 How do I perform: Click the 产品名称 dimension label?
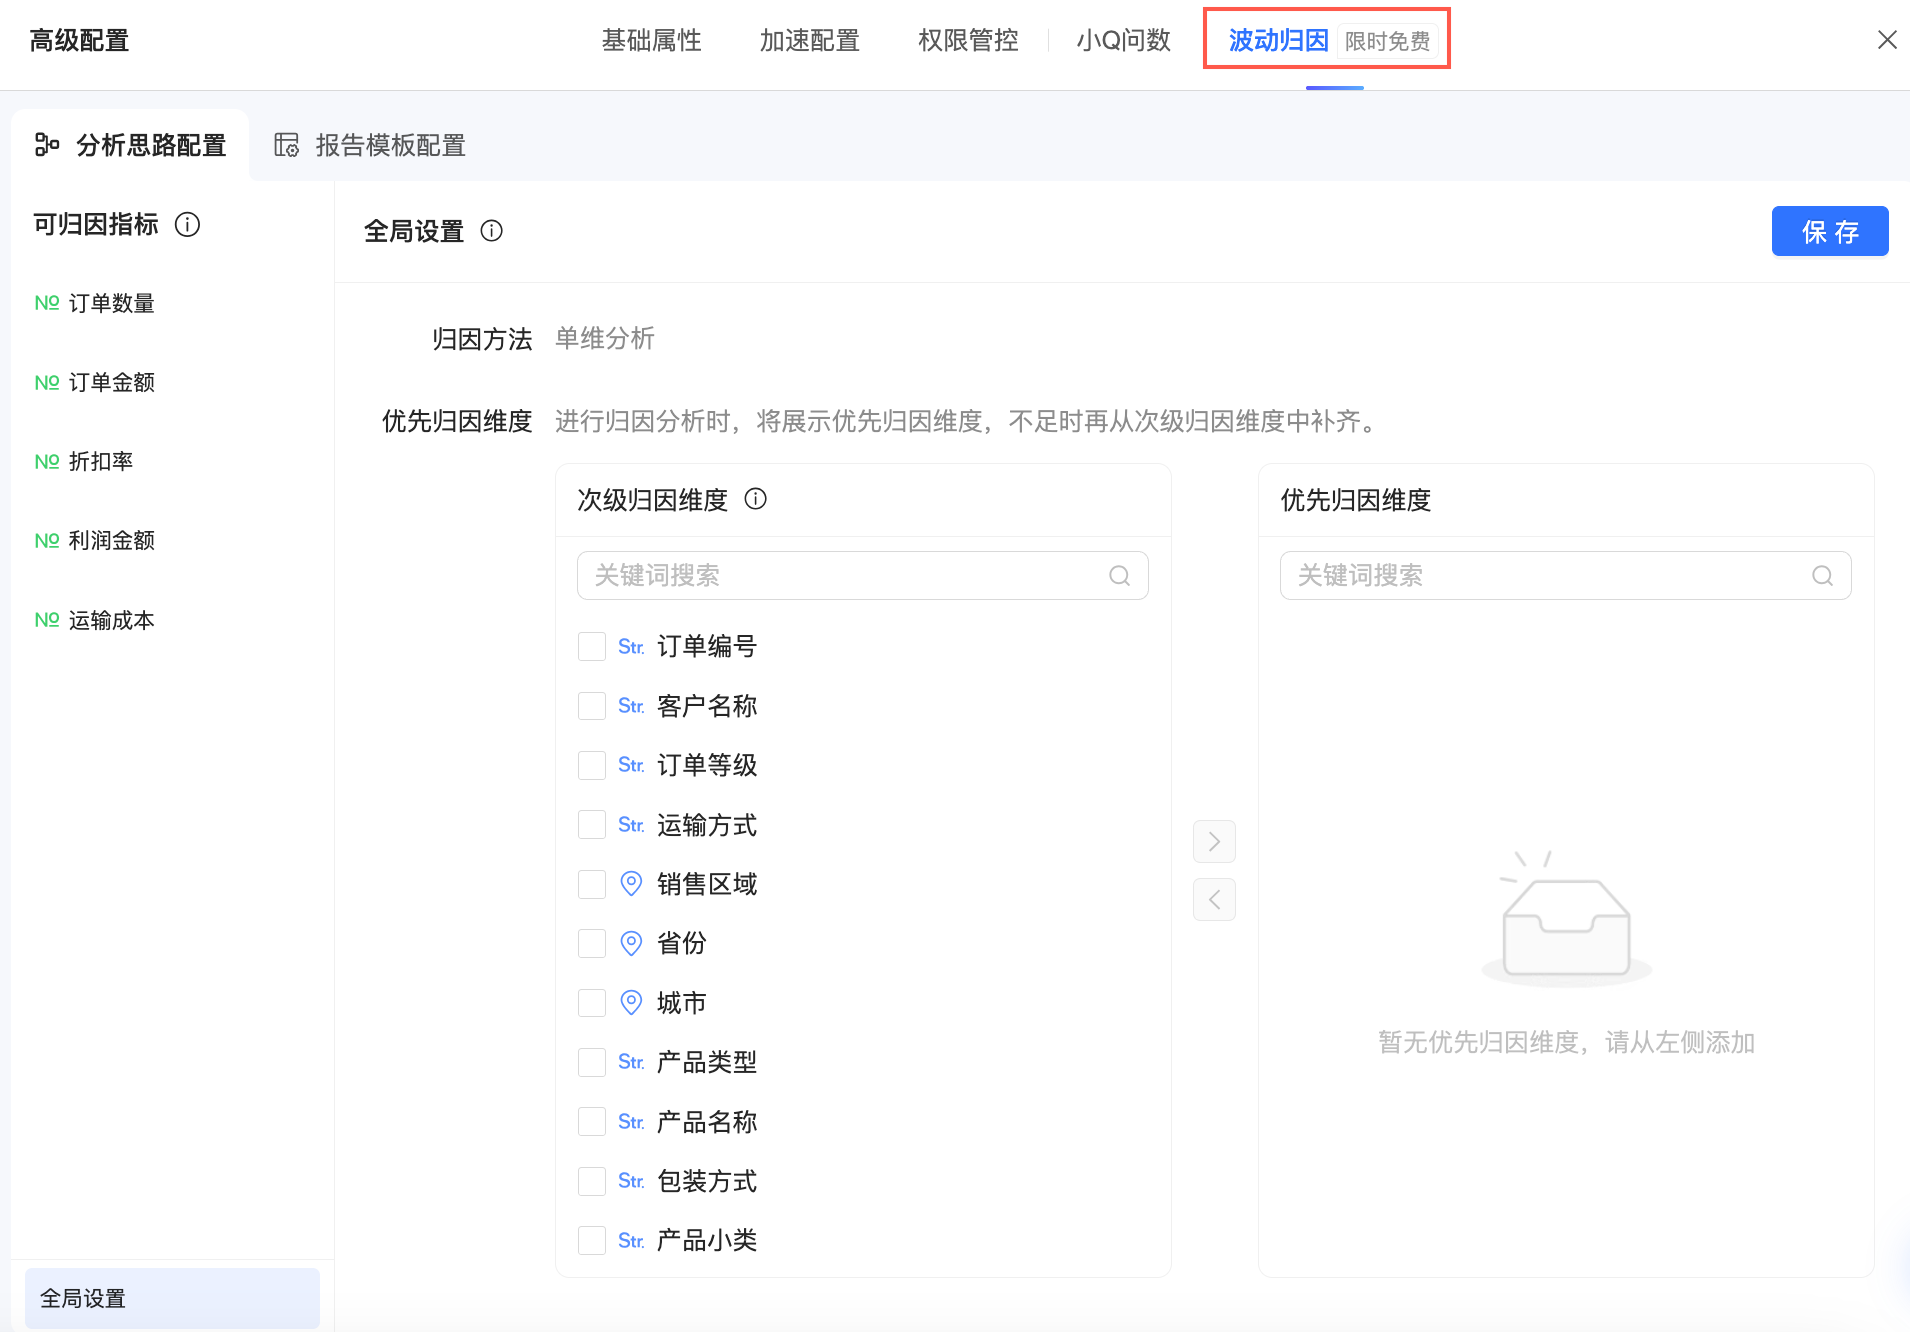tap(707, 1122)
